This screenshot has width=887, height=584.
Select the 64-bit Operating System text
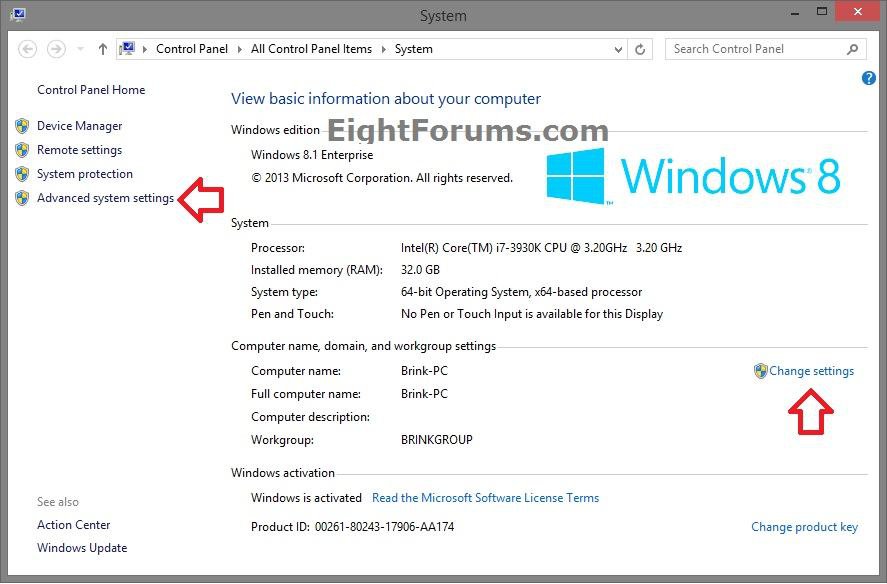pos(522,292)
